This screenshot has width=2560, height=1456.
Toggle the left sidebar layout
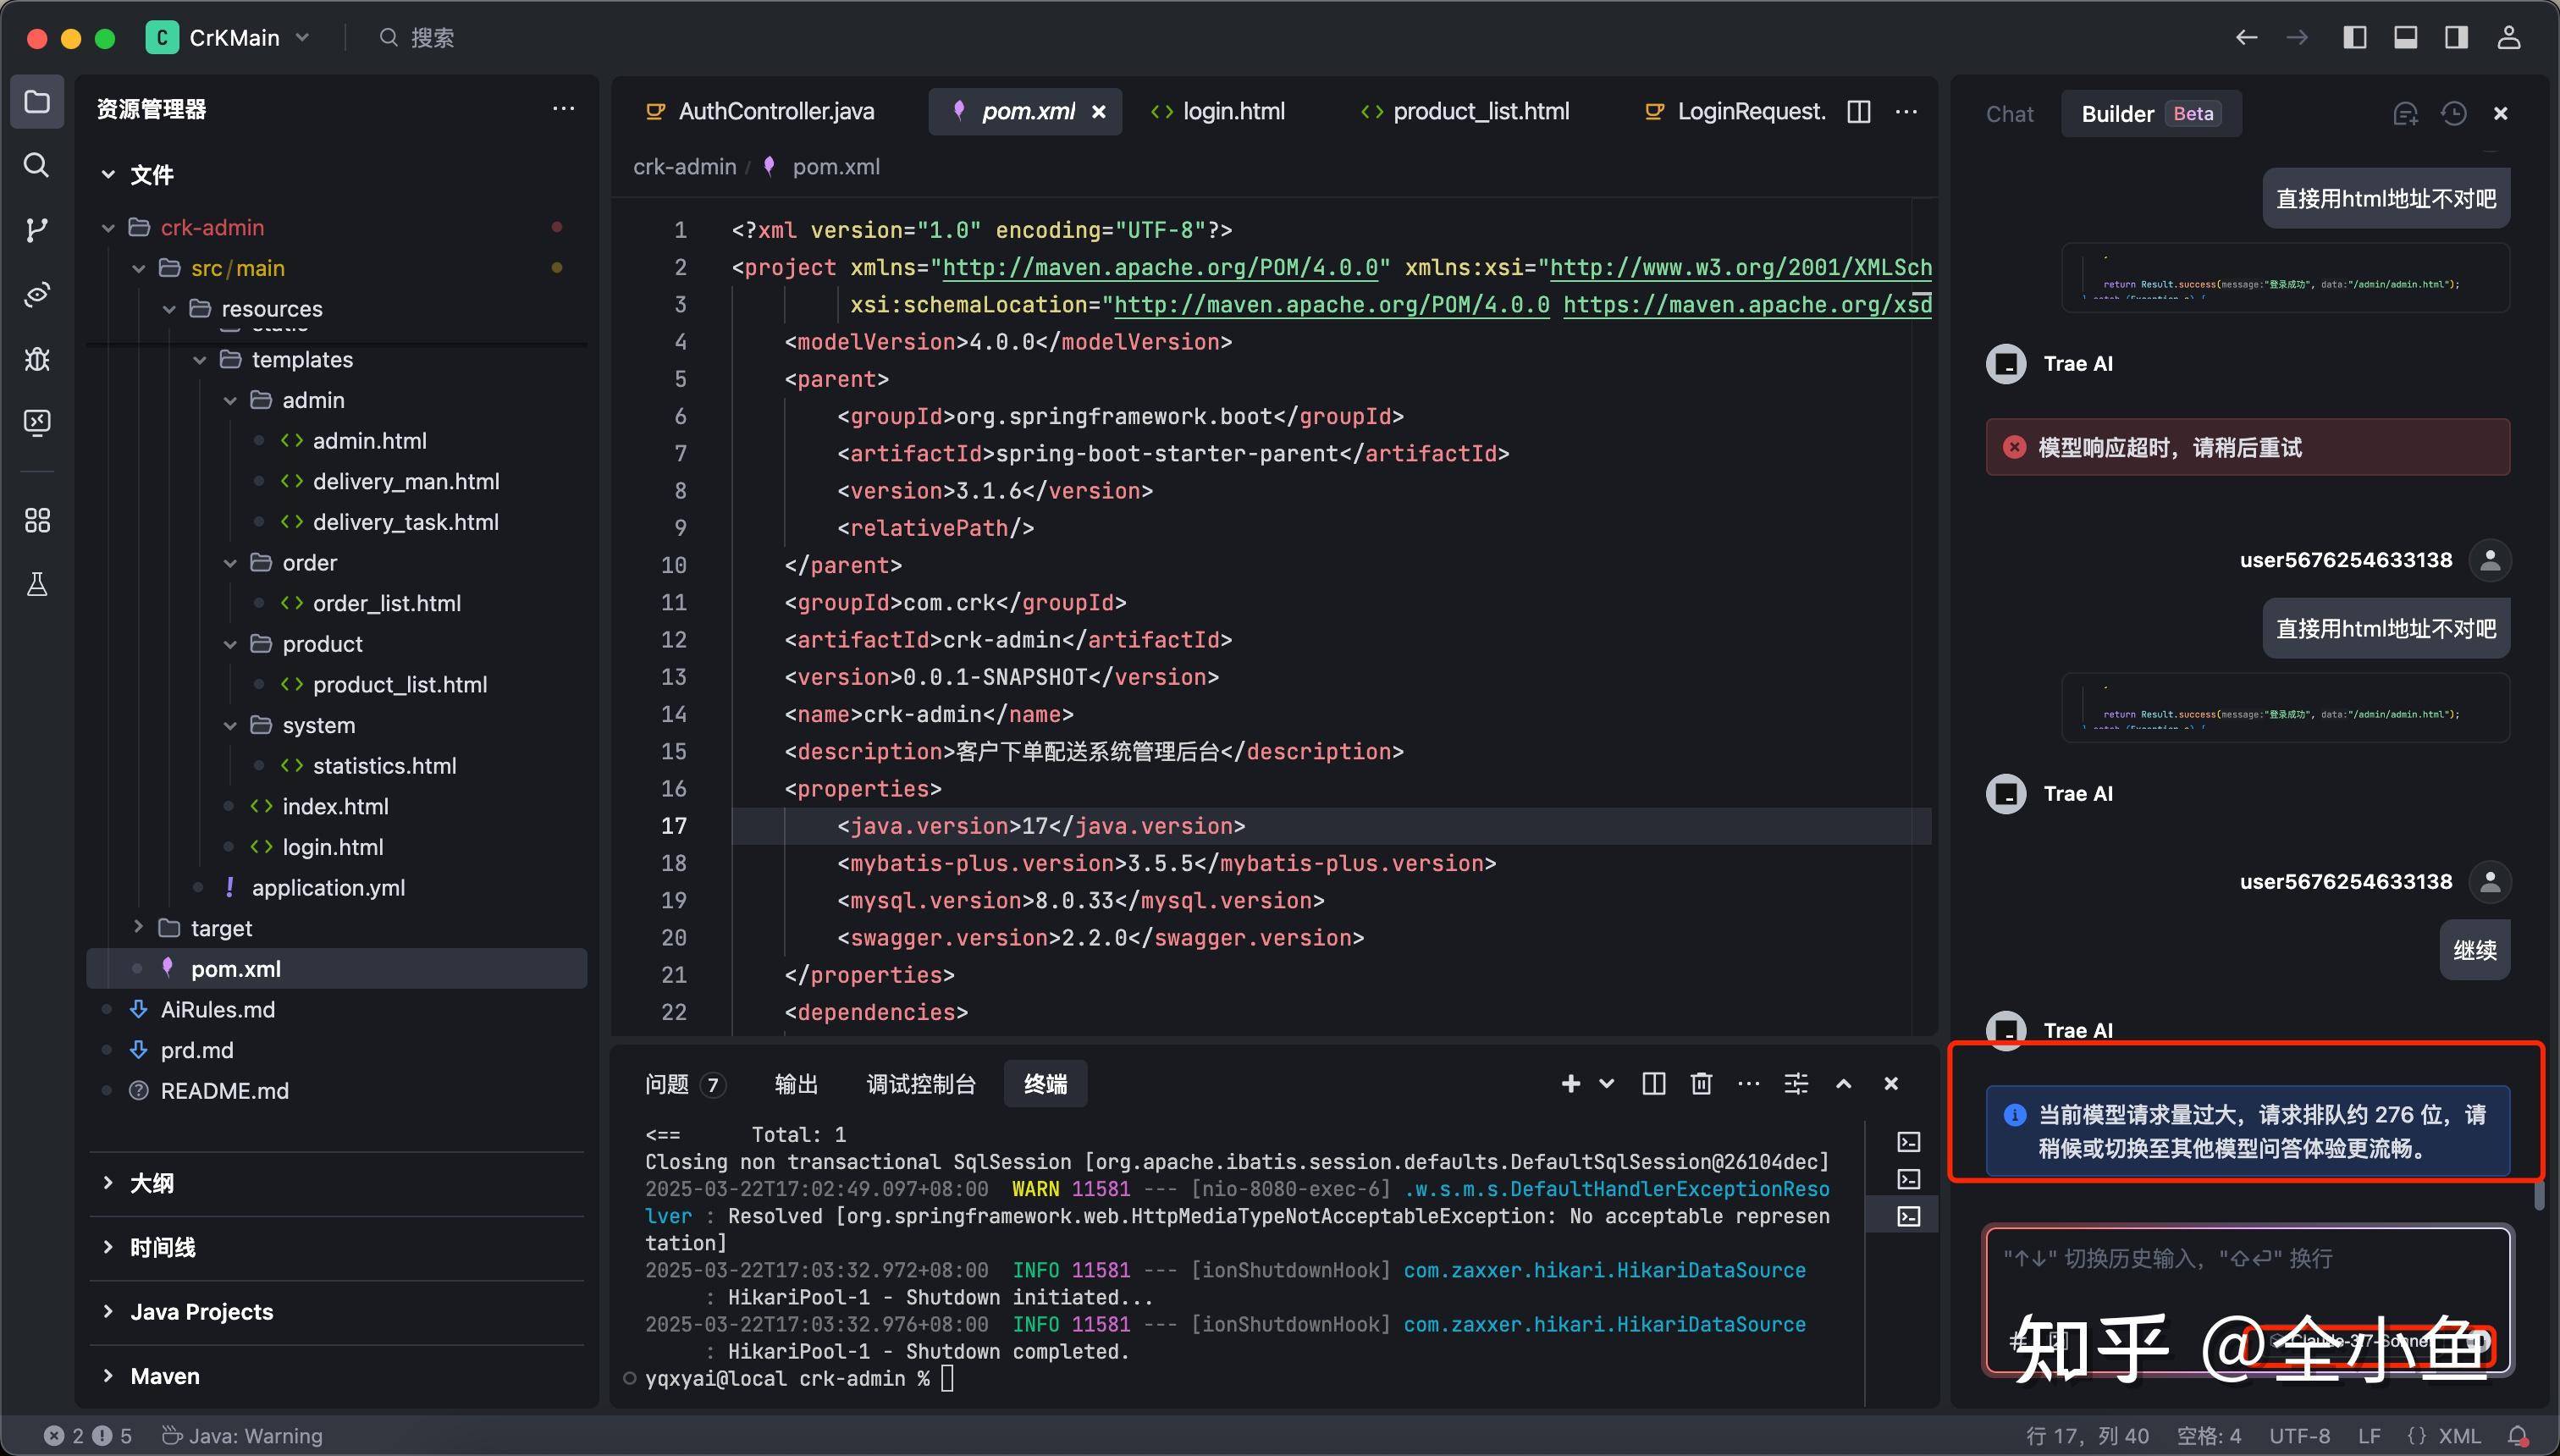point(2355,38)
